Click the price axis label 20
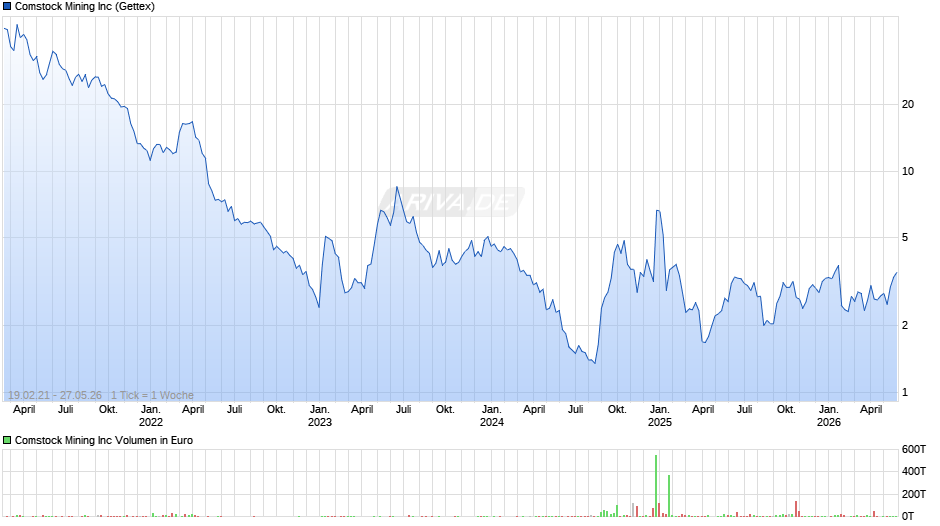940x526 pixels. pyautogui.click(x=908, y=104)
